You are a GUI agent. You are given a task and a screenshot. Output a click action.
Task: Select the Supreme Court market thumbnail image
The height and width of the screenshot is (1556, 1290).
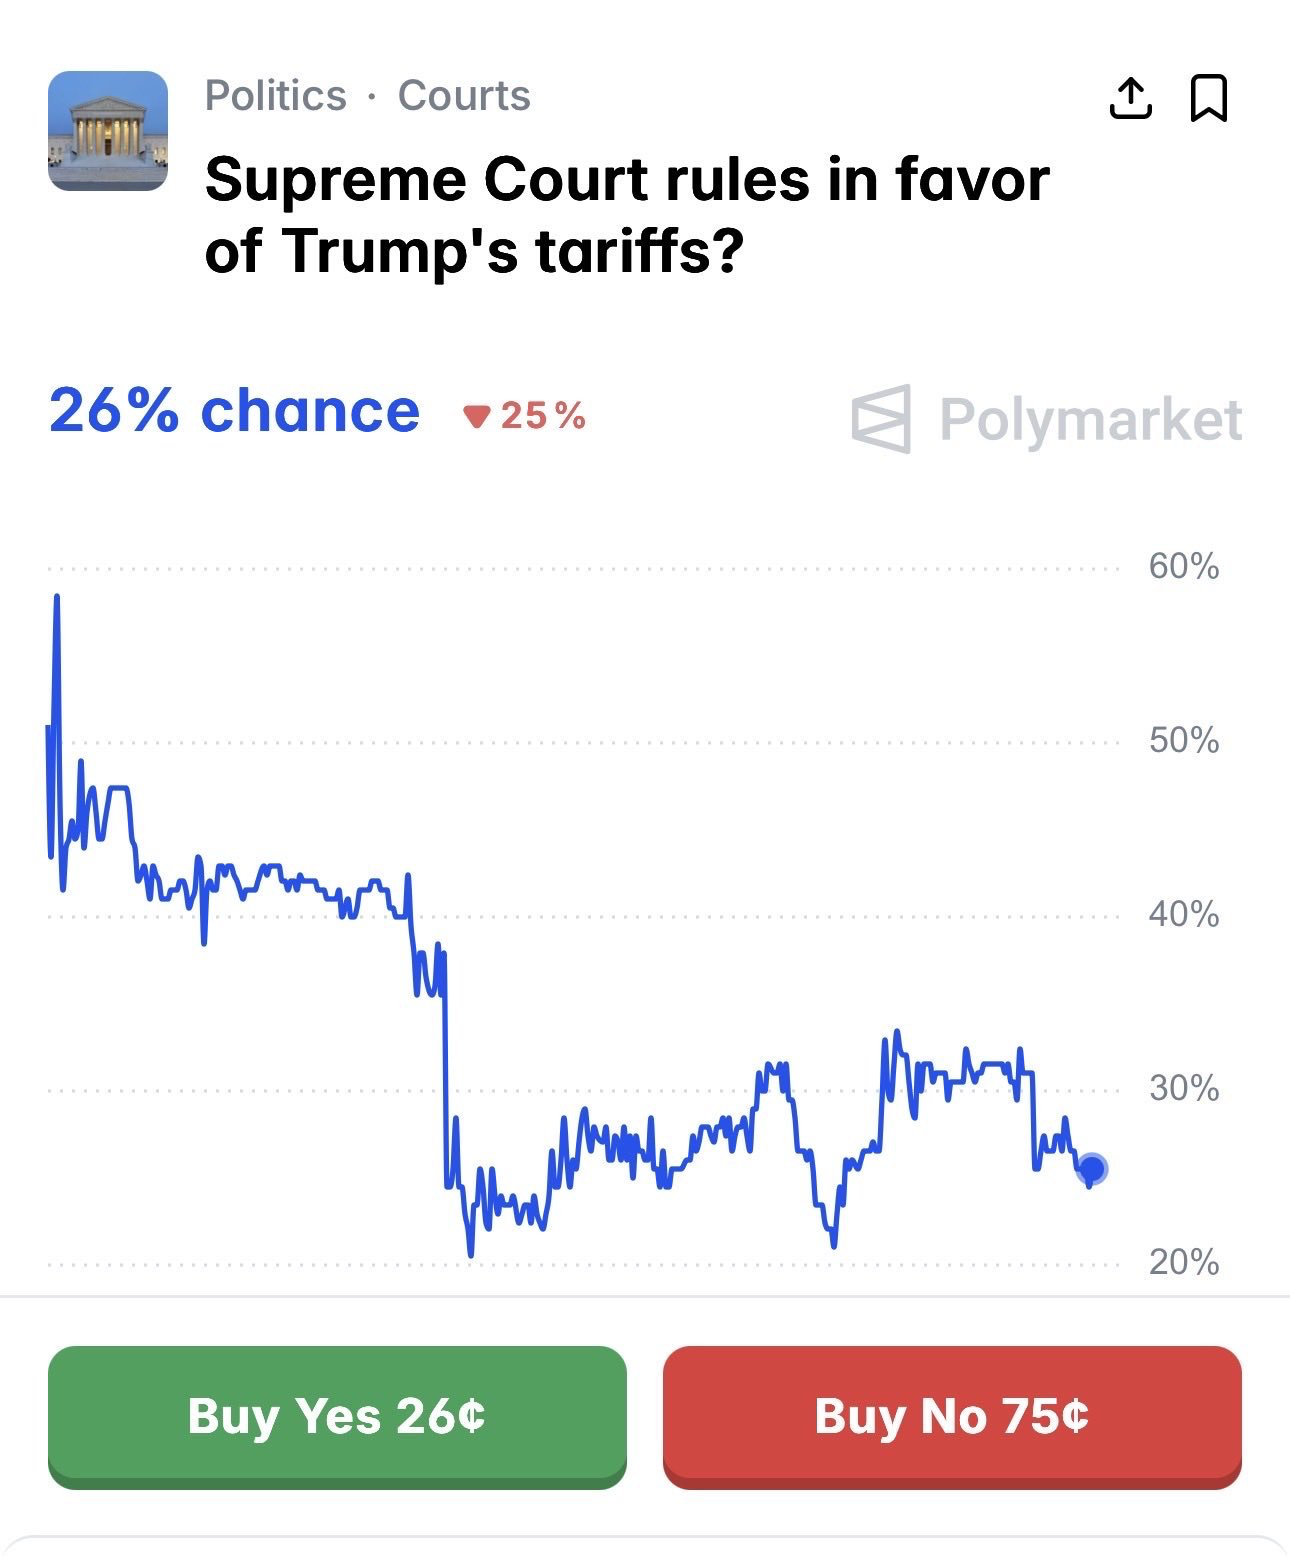coord(110,130)
